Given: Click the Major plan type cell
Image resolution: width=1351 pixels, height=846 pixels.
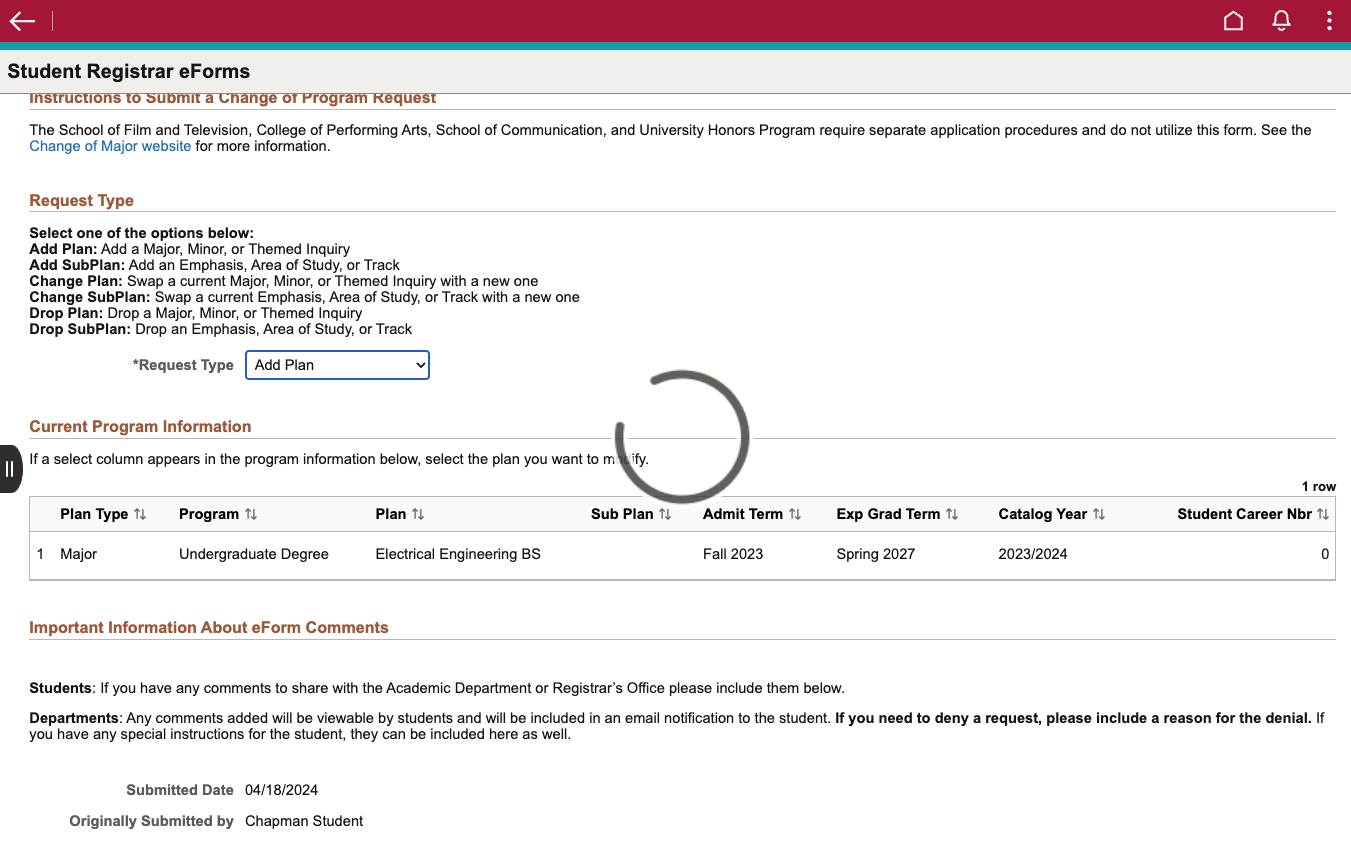Looking at the screenshot, I should point(79,554).
